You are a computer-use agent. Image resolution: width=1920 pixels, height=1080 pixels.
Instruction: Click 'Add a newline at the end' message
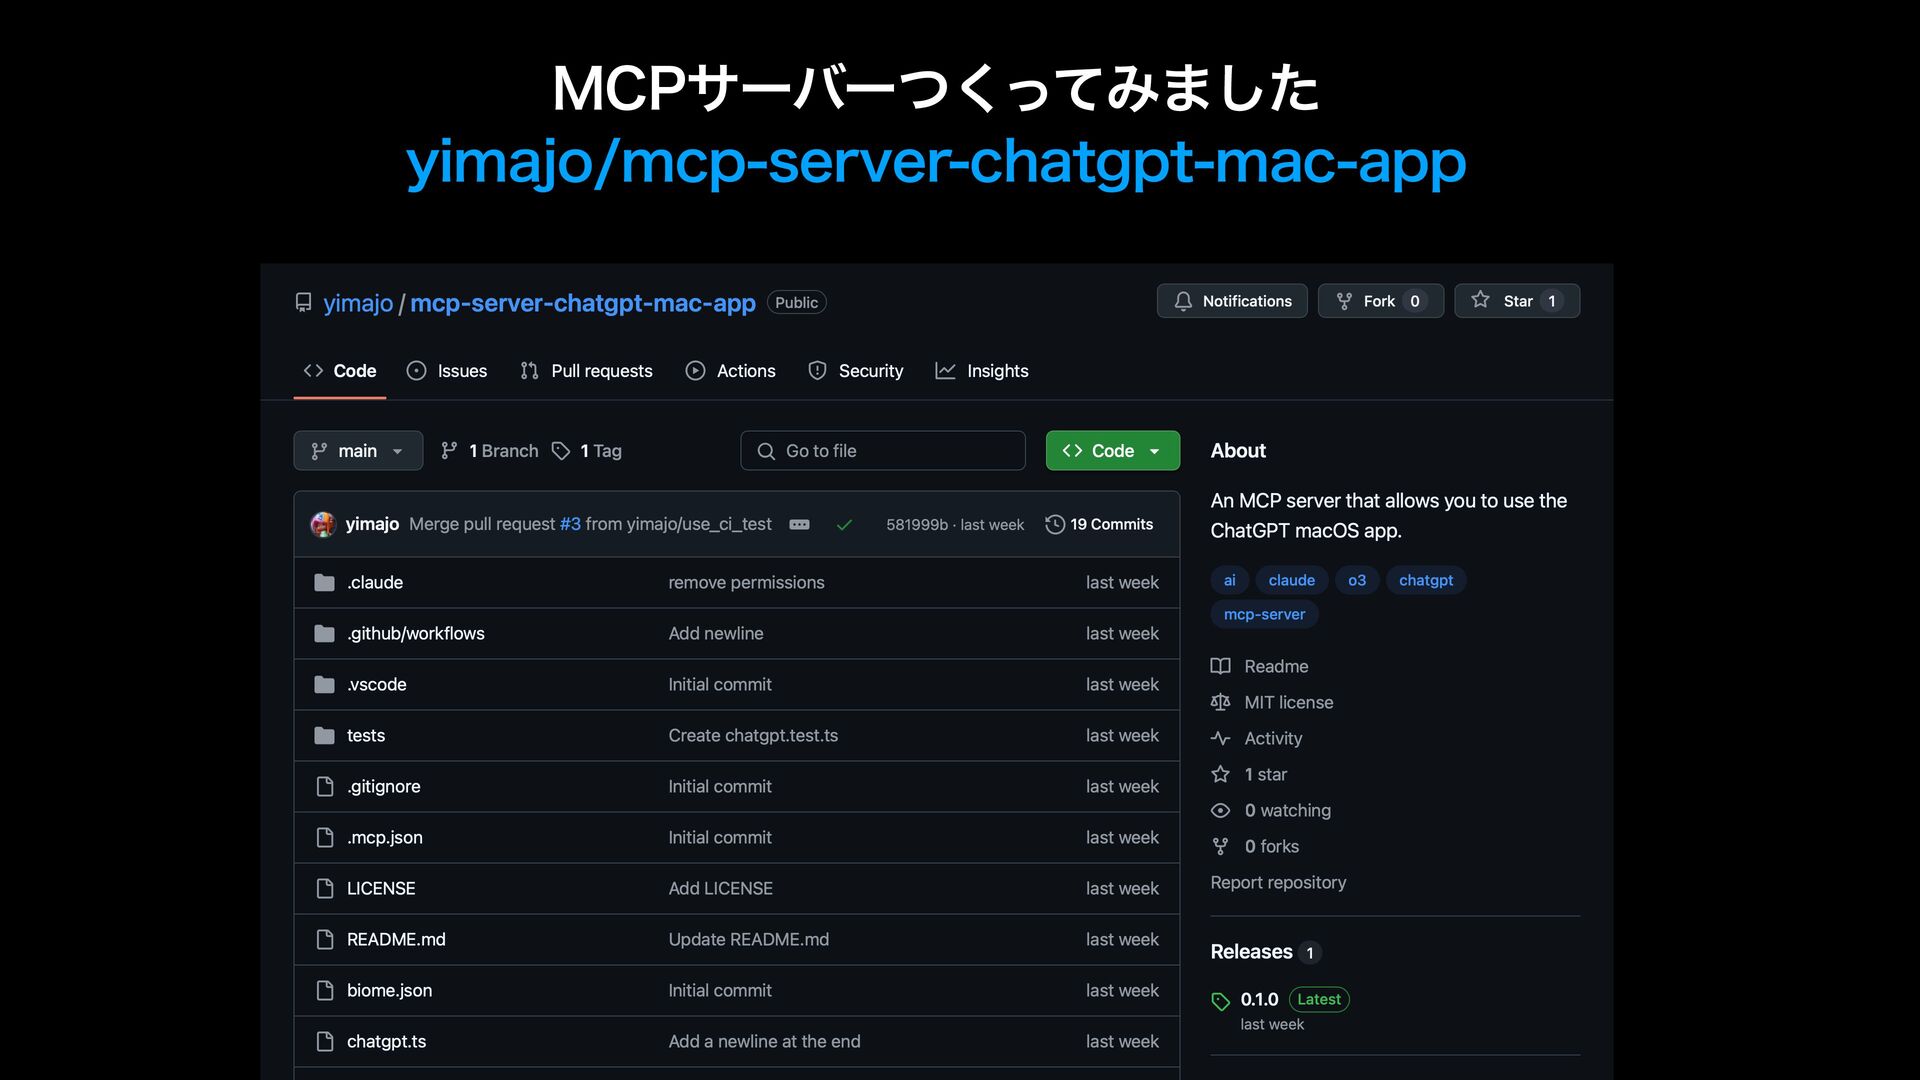tap(764, 1041)
